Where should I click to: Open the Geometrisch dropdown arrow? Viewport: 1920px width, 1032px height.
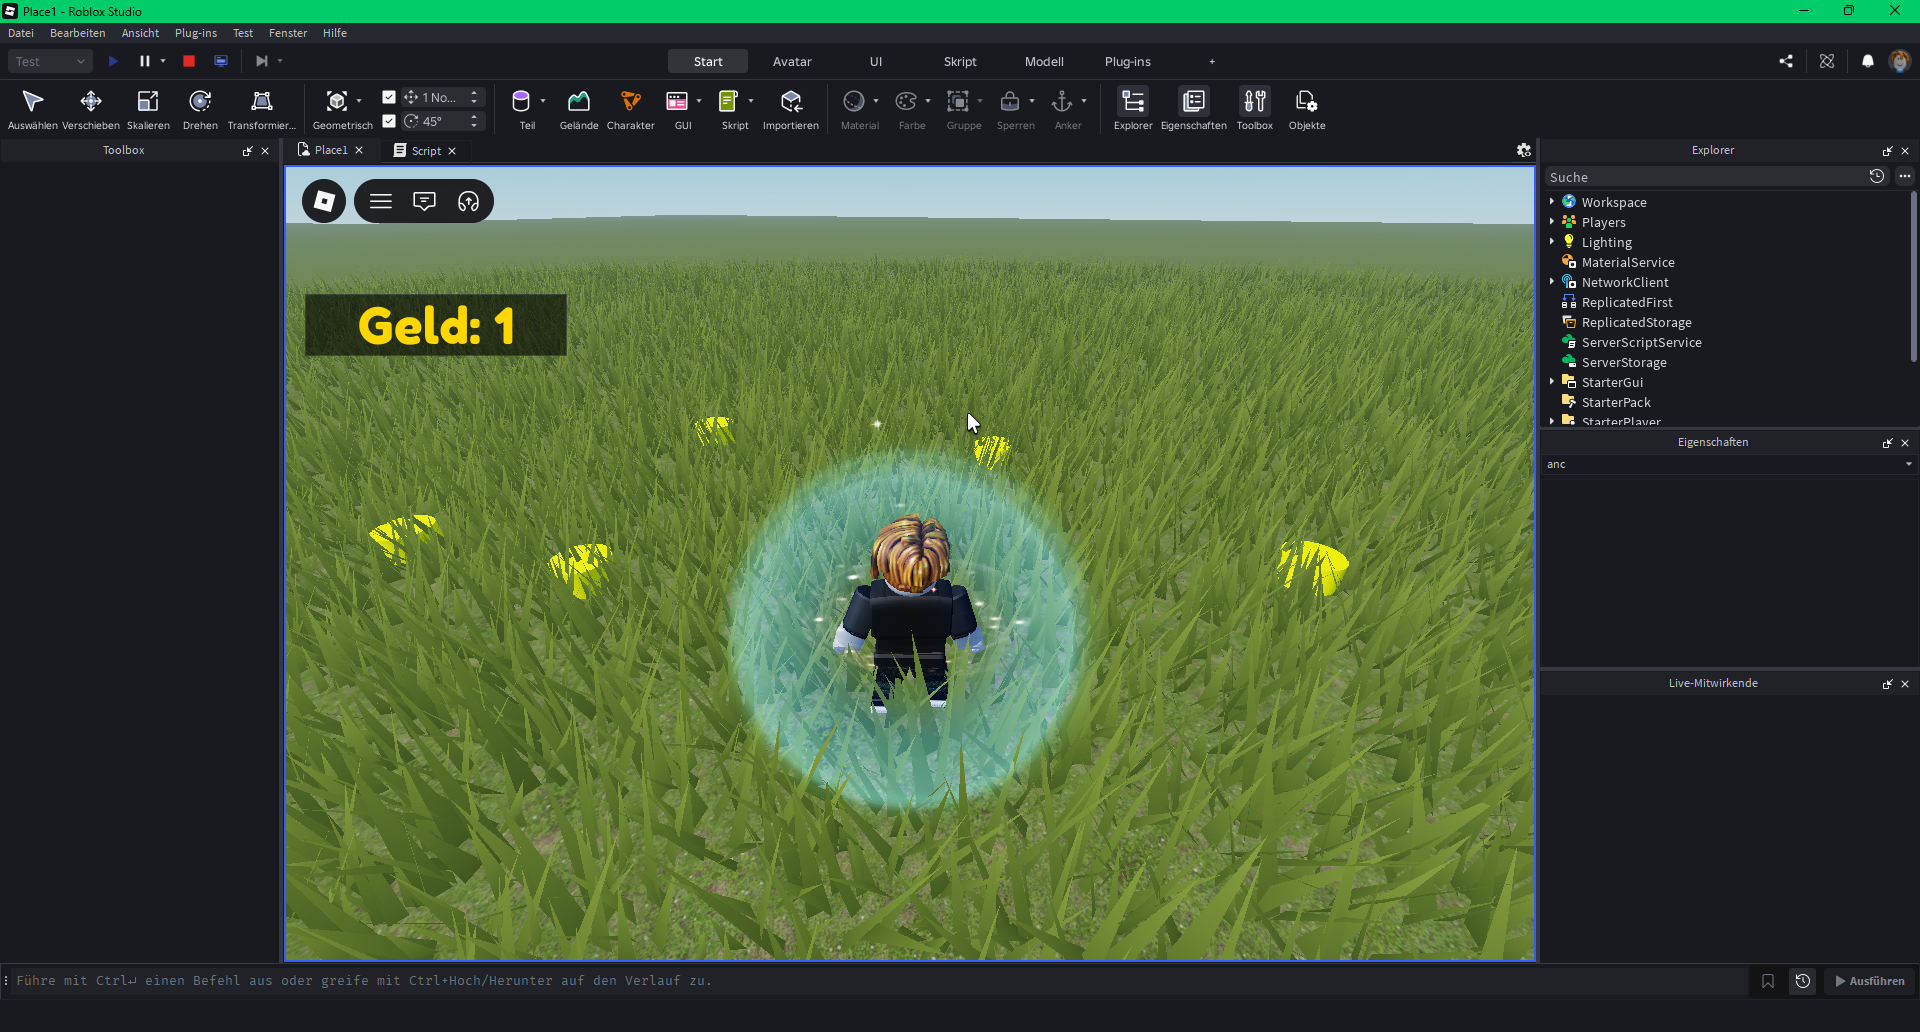click(359, 101)
